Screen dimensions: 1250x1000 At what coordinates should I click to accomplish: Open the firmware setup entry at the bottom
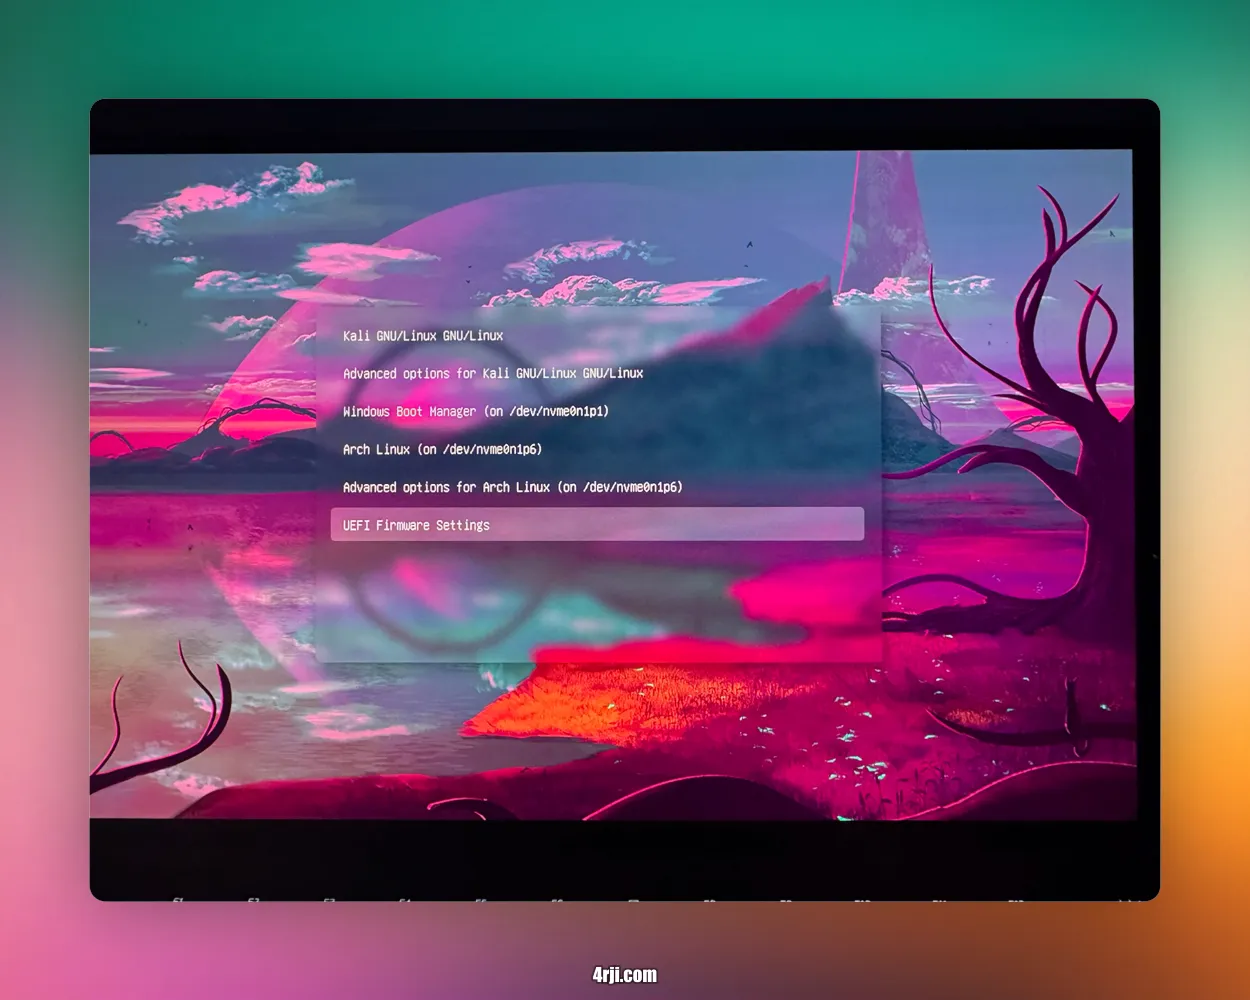[x=416, y=524]
